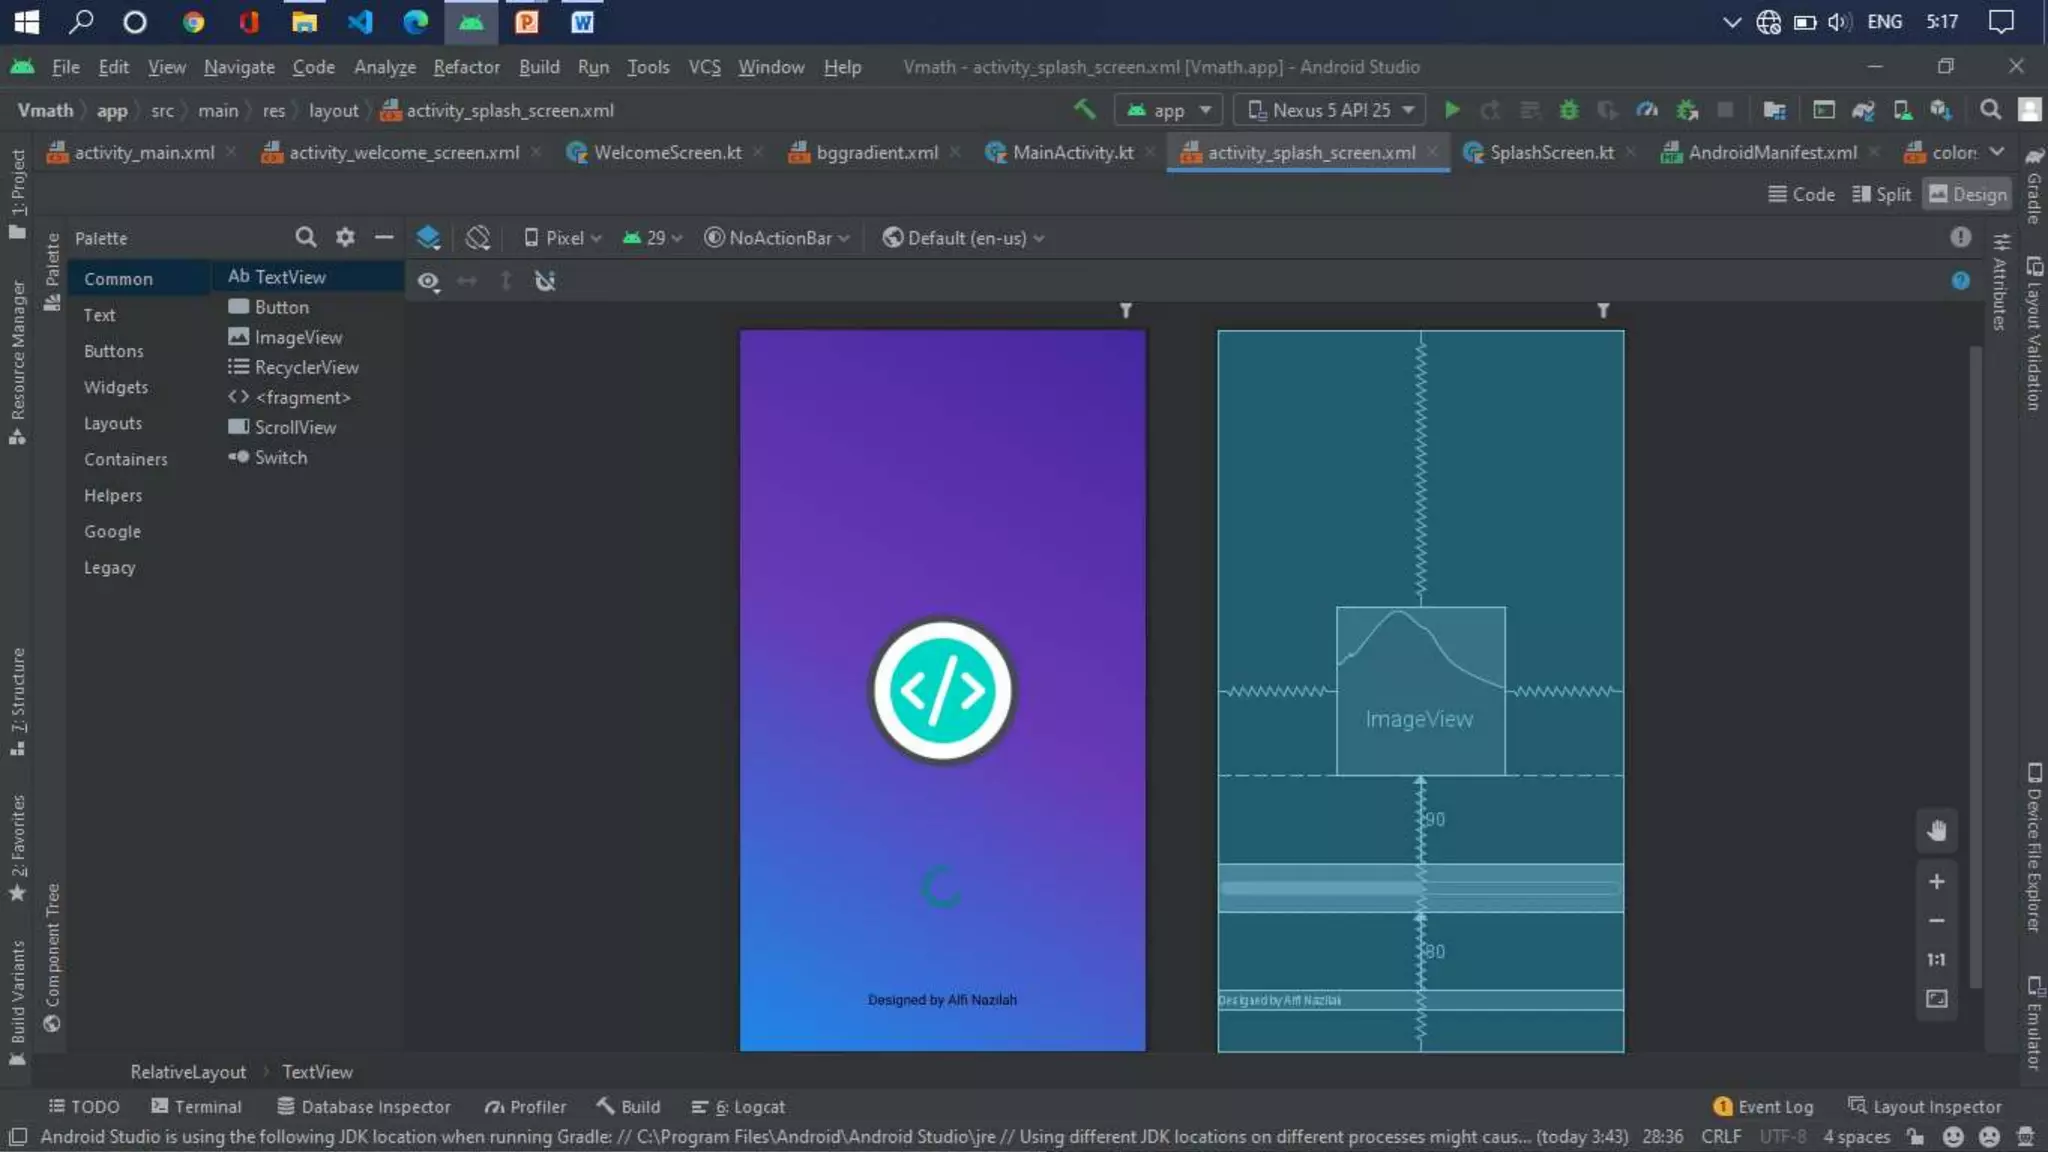Viewport: 2048px width, 1152px height.
Task: Switch the editor to Split view
Action: click(1881, 194)
